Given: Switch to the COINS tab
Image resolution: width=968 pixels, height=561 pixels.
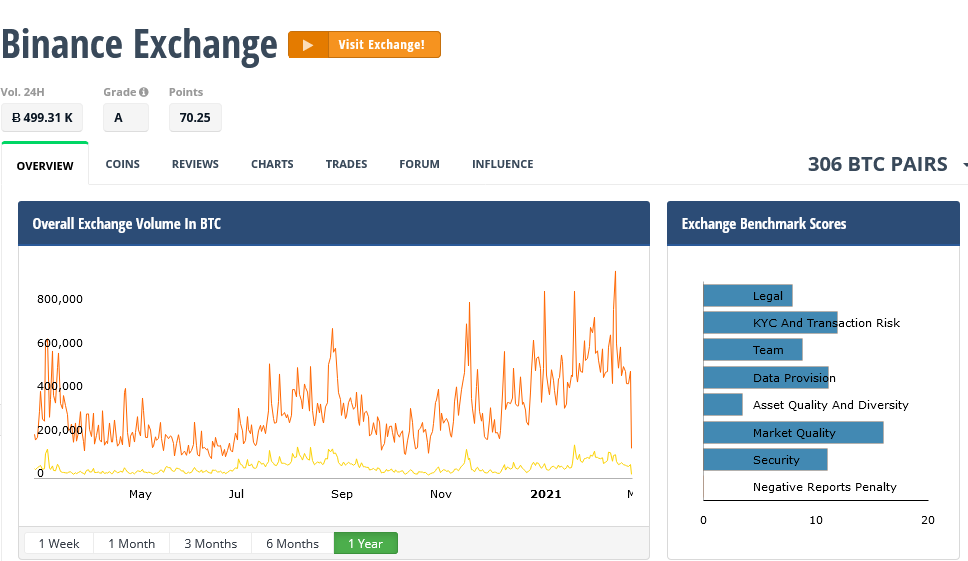Looking at the screenshot, I should point(122,164).
